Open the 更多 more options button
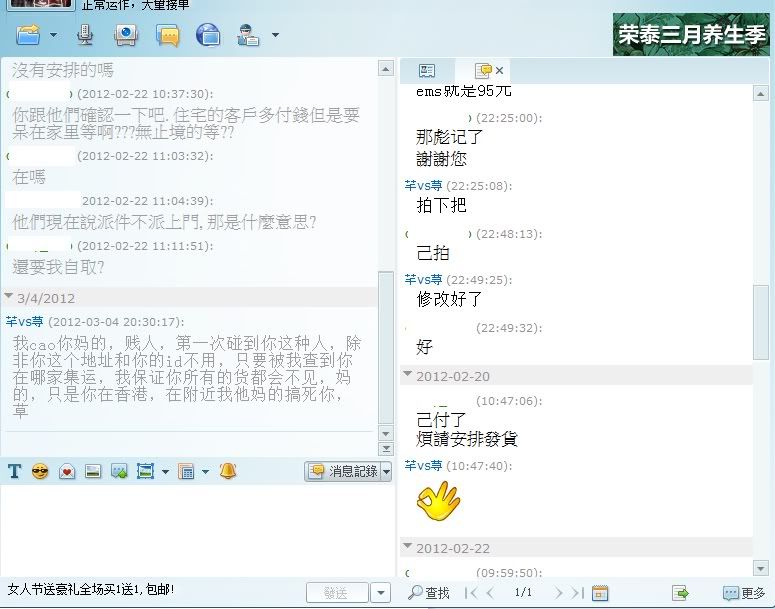This screenshot has height=609, width=775. (x=744, y=593)
